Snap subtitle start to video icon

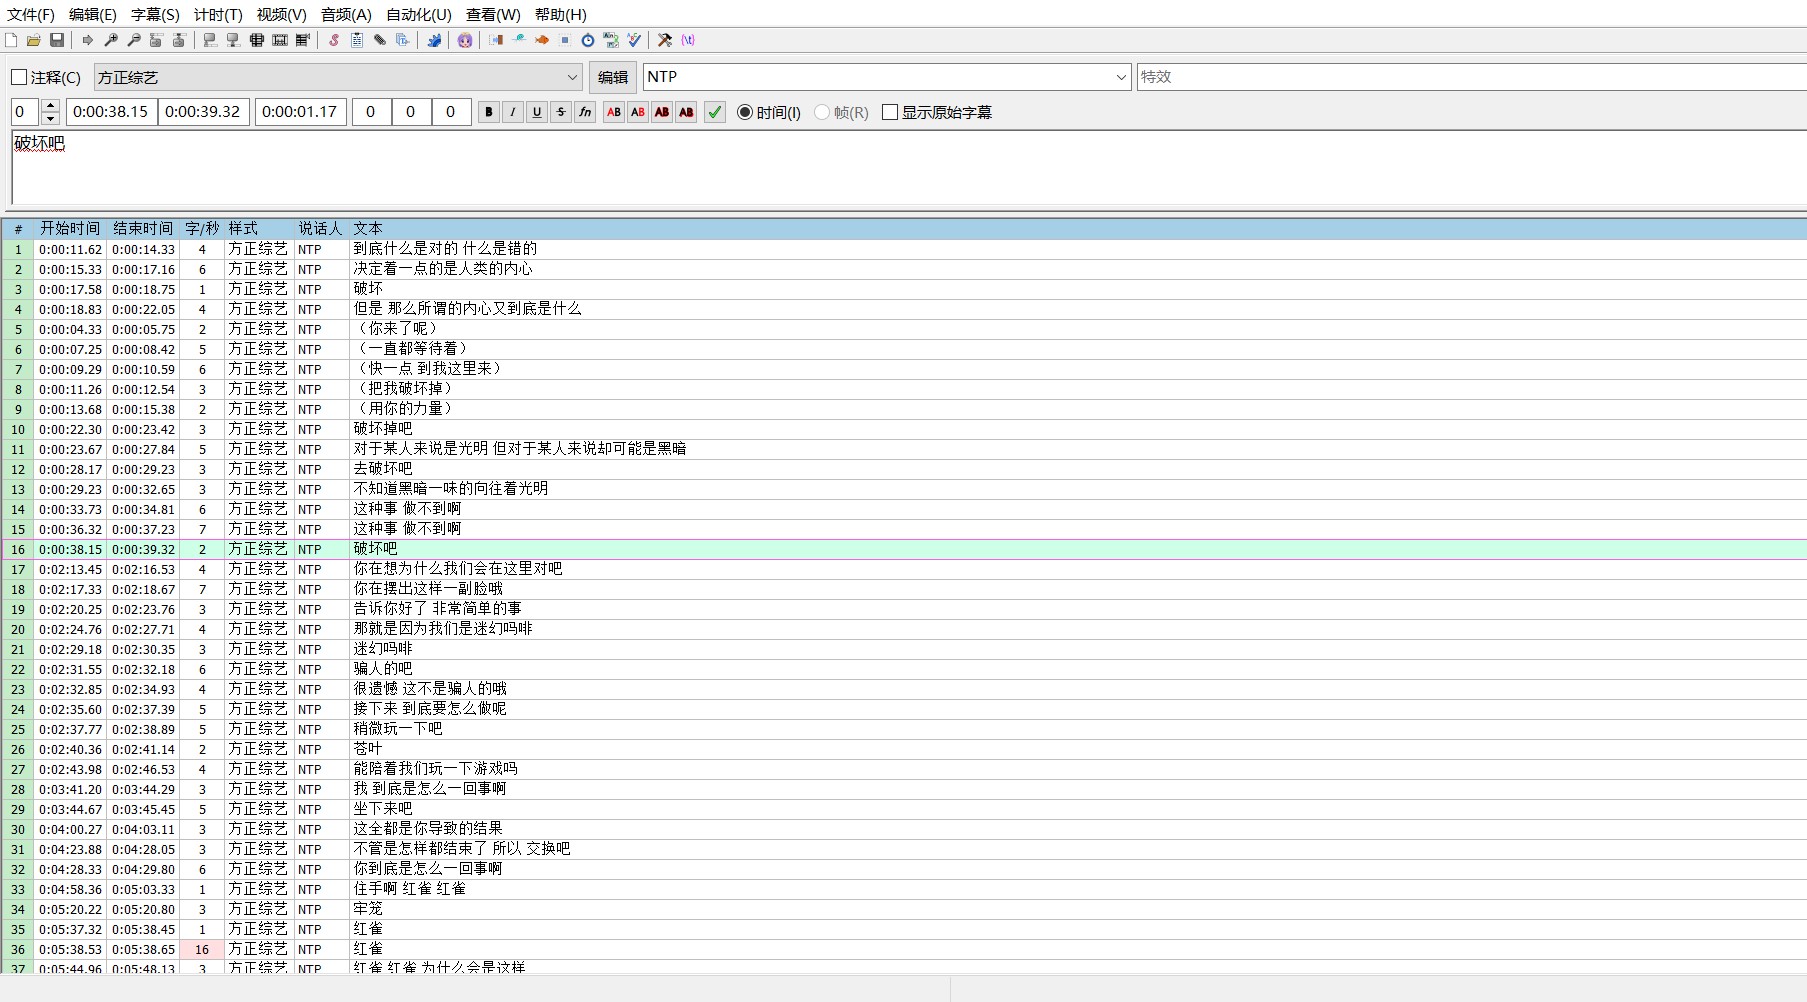(x=210, y=40)
